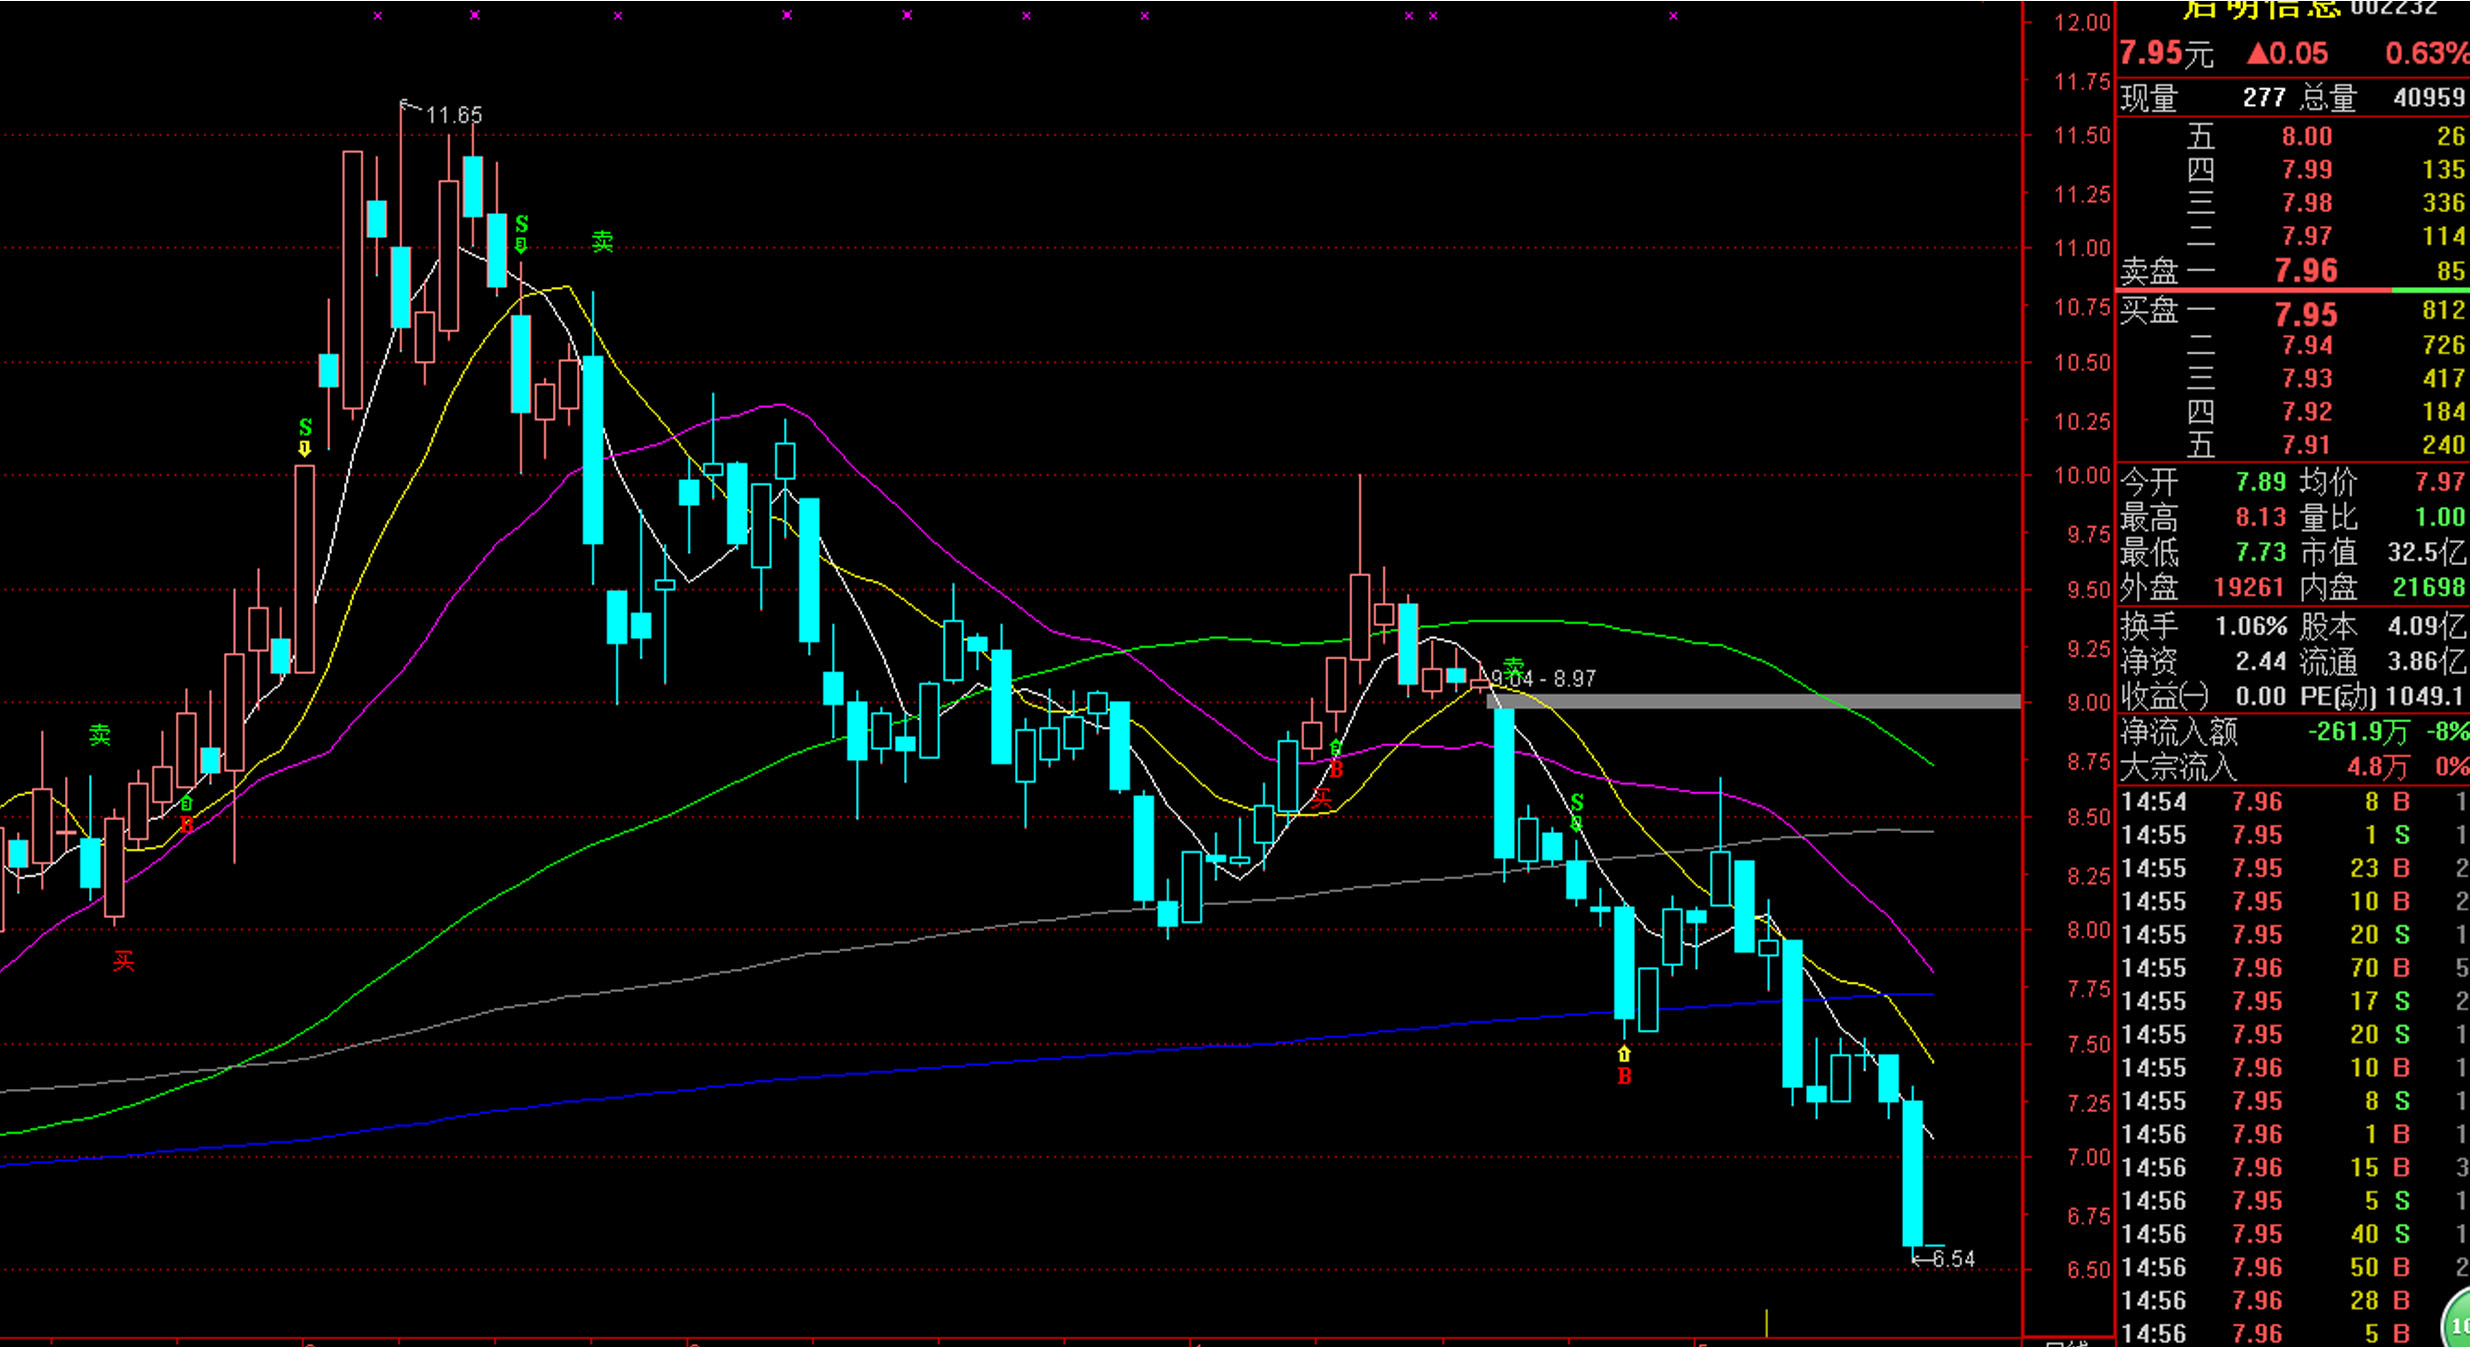Click the 内盘 21698 value
This screenshot has width=2473, height=1347.
pyautogui.click(x=2429, y=587)
